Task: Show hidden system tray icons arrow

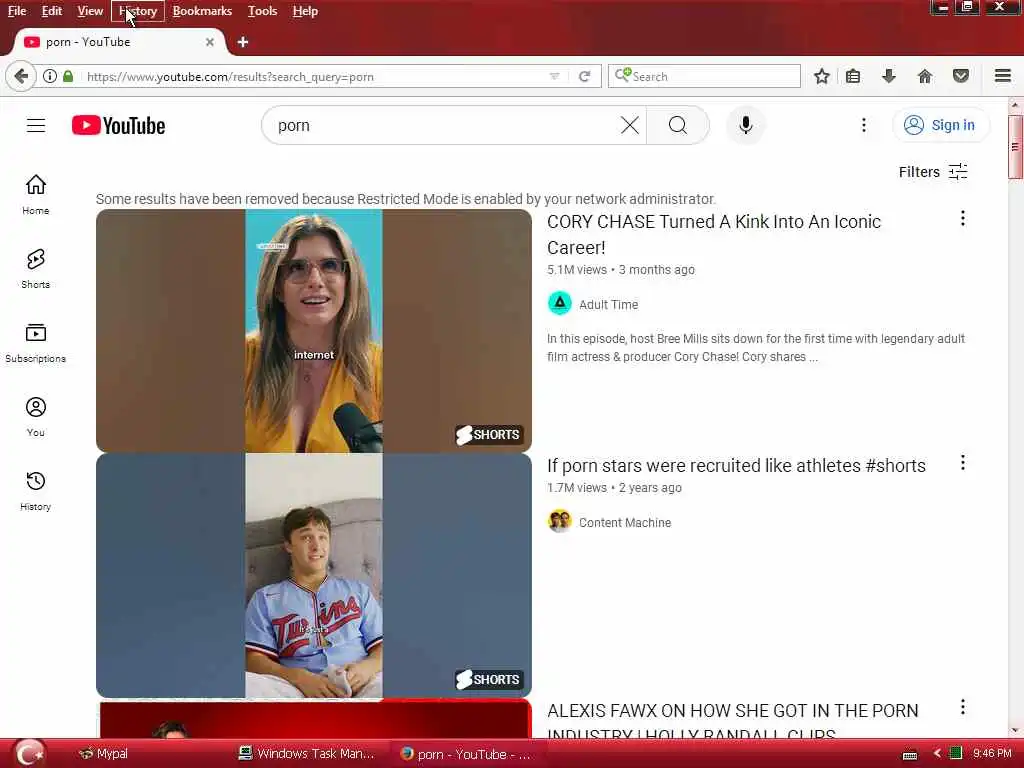Action: [936, 754]
